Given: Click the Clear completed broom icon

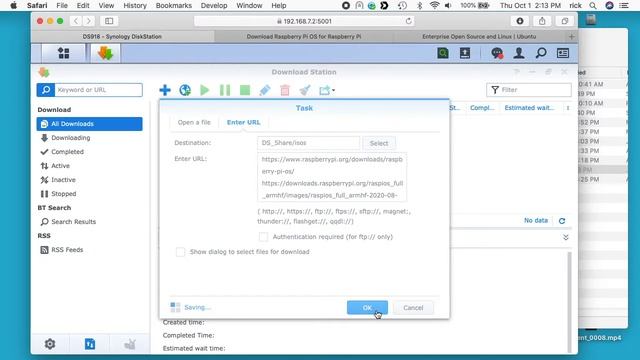Looking at the screenshot, I should (305, 90).
